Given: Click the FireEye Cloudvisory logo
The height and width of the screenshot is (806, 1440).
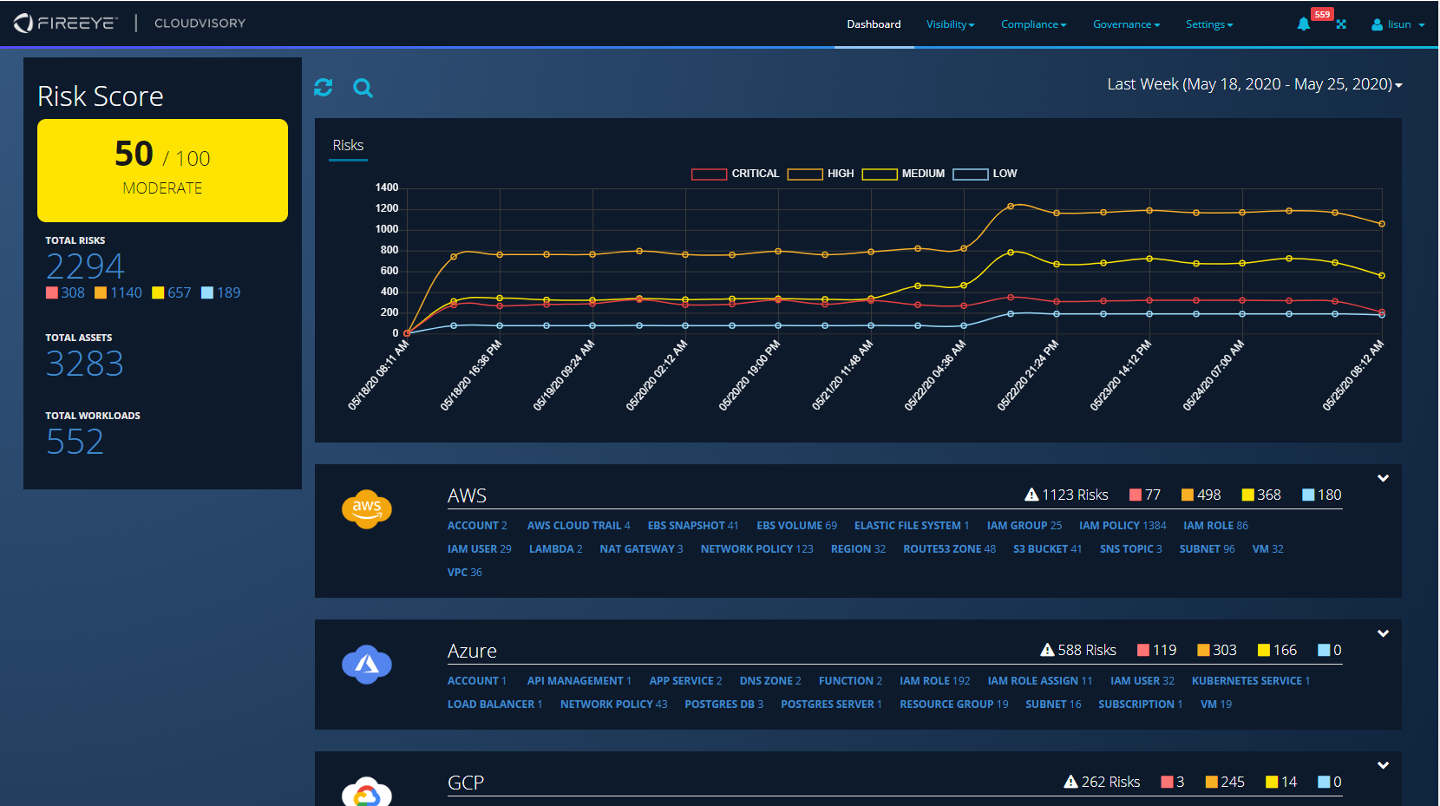Looking at the screenshot, I should (x=130, y=24).
